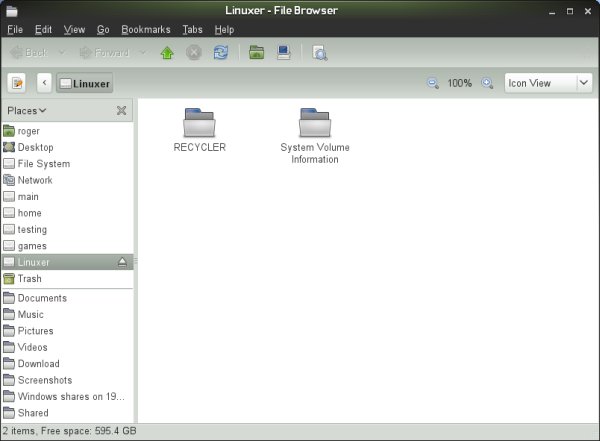Minimize the File Browser window
Image resolution: width=600 pixels, height=441 pixels.
(x=552, y=11)
